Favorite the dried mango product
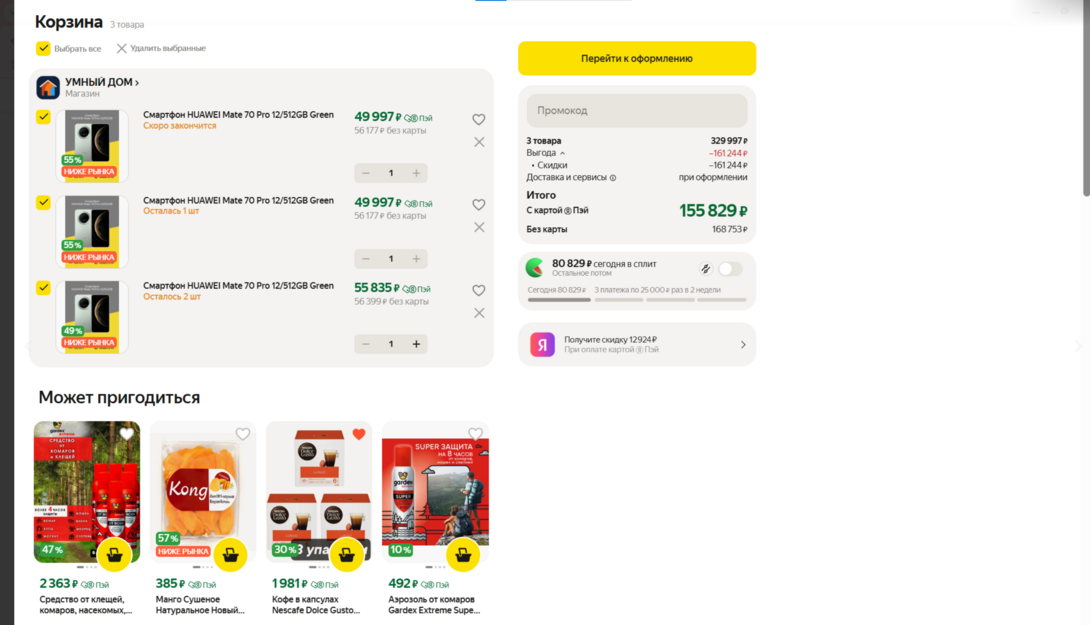Image resolution: width=1090 pixels, height=625 pixels. pos(243,434)
